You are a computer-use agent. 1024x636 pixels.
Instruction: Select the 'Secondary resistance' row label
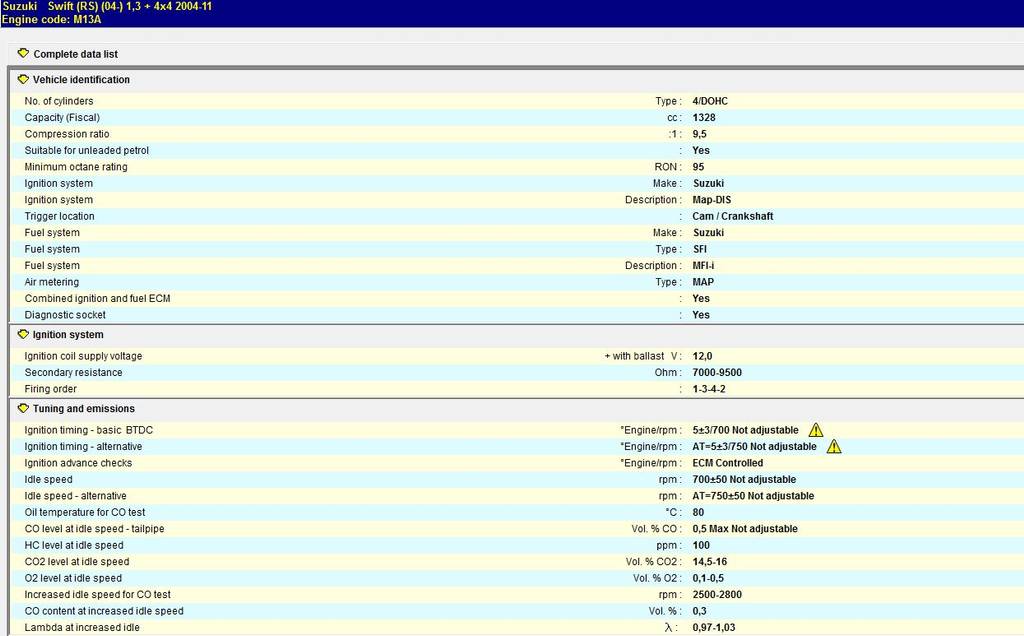click(73, 372)
